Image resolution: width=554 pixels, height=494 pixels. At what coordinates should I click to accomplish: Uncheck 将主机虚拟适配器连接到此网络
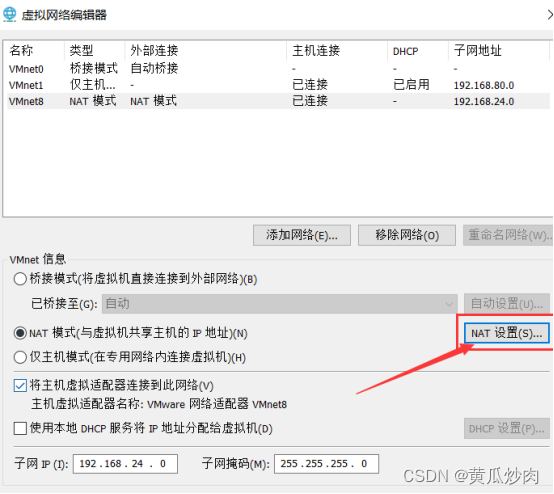pyautogui.click(x=20, y=386)
